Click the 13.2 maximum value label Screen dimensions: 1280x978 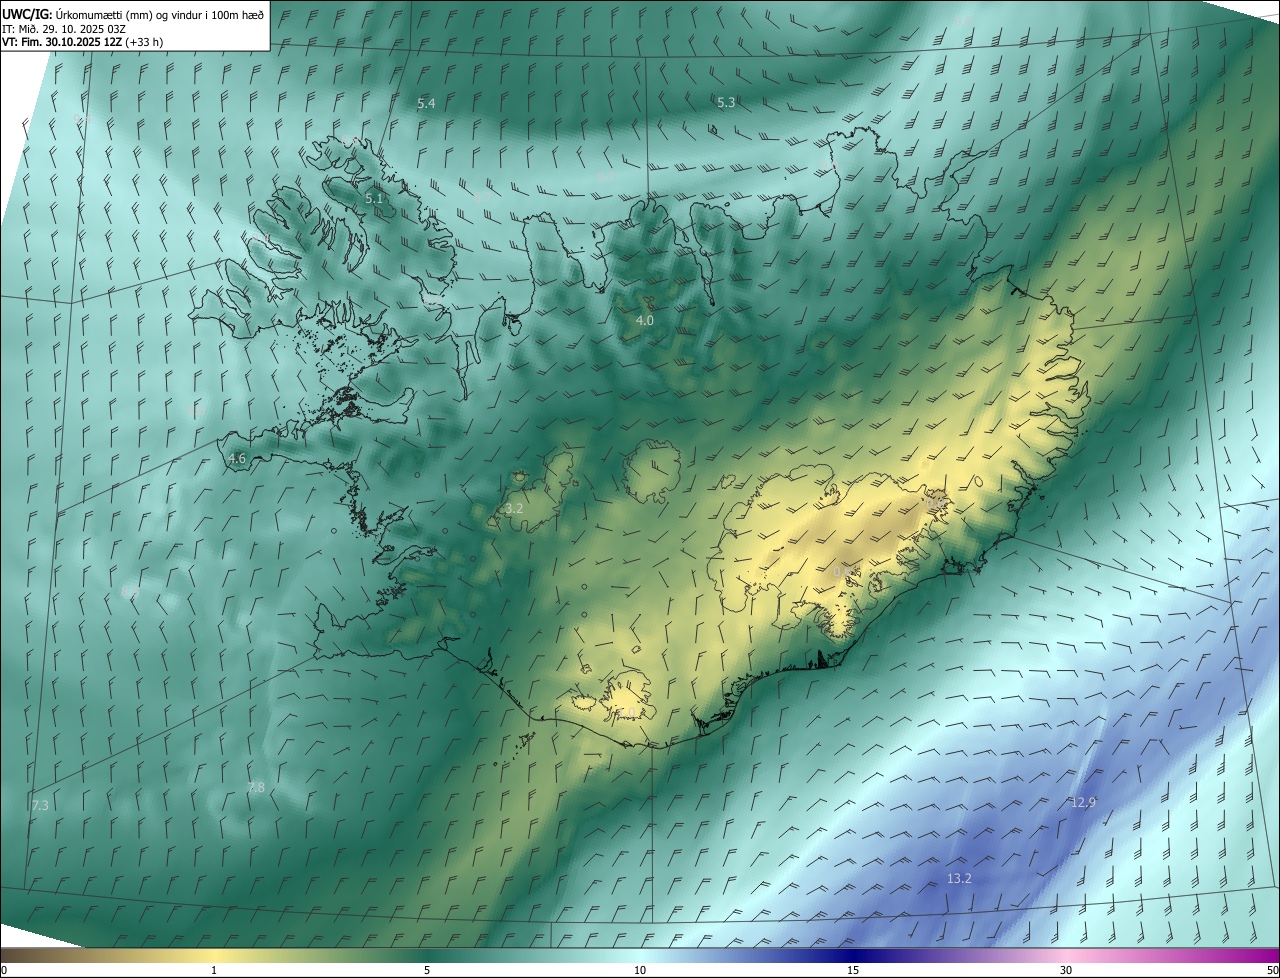tap(959, 879)
